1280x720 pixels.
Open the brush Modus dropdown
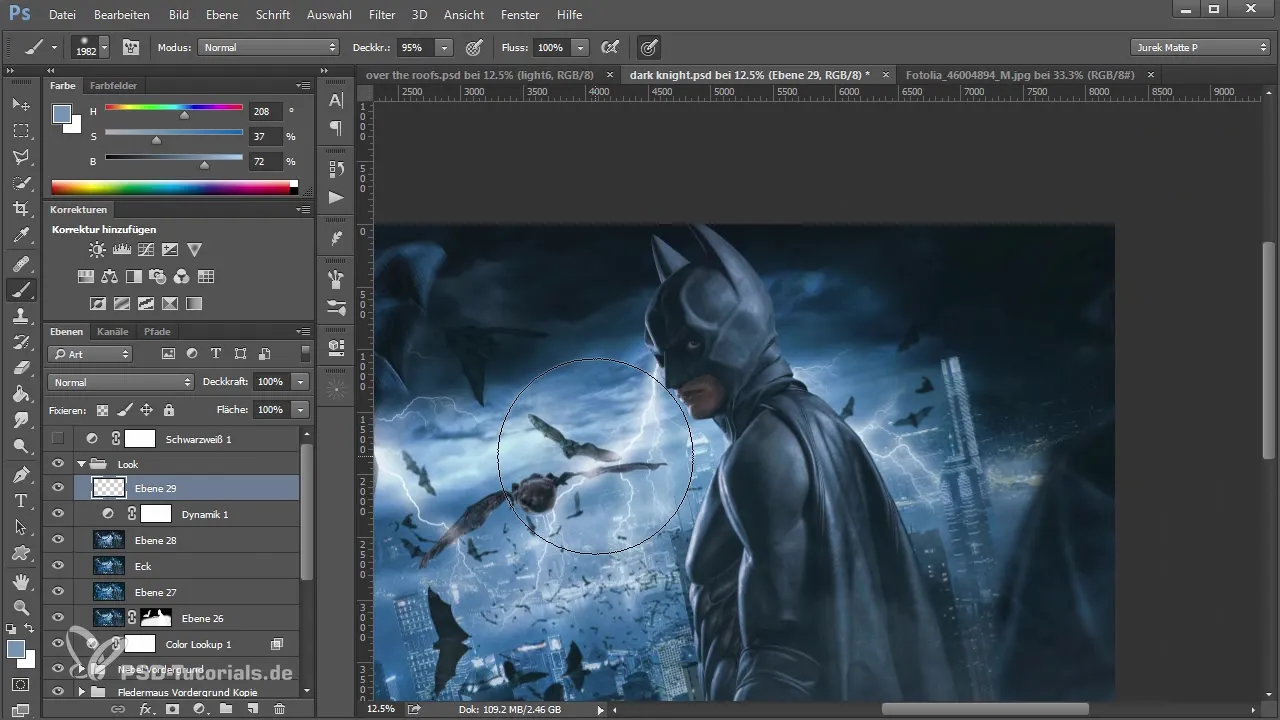(x=269, y=47)
